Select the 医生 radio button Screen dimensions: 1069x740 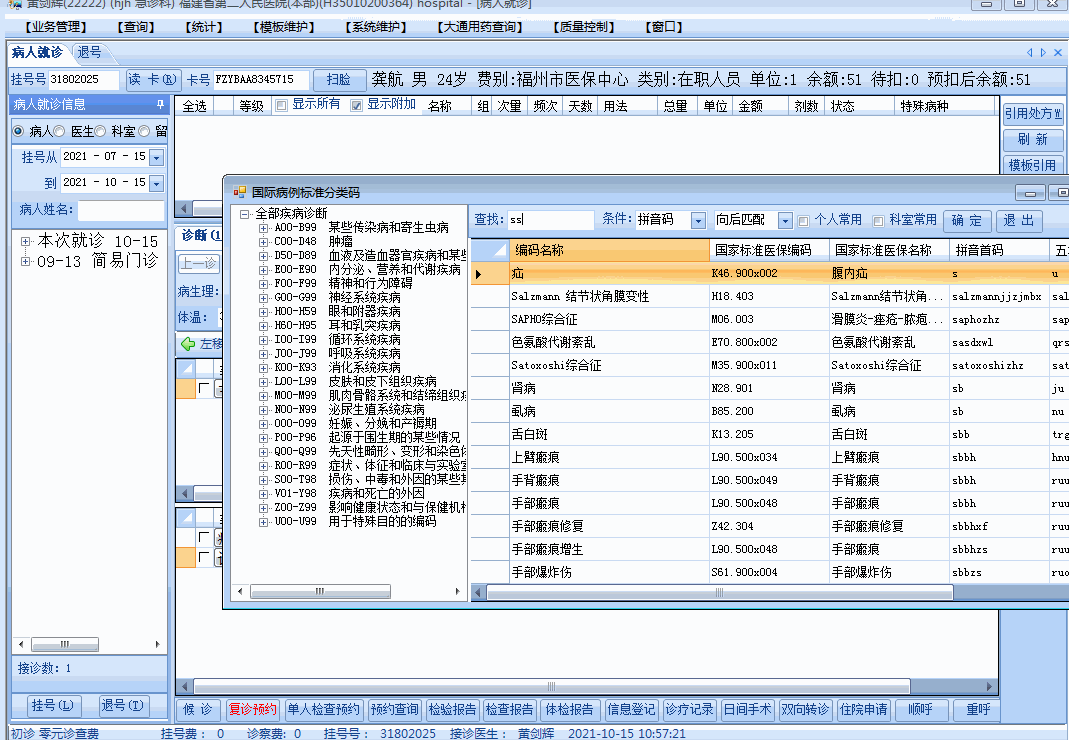pyautogui.click(x=59, y=131)
